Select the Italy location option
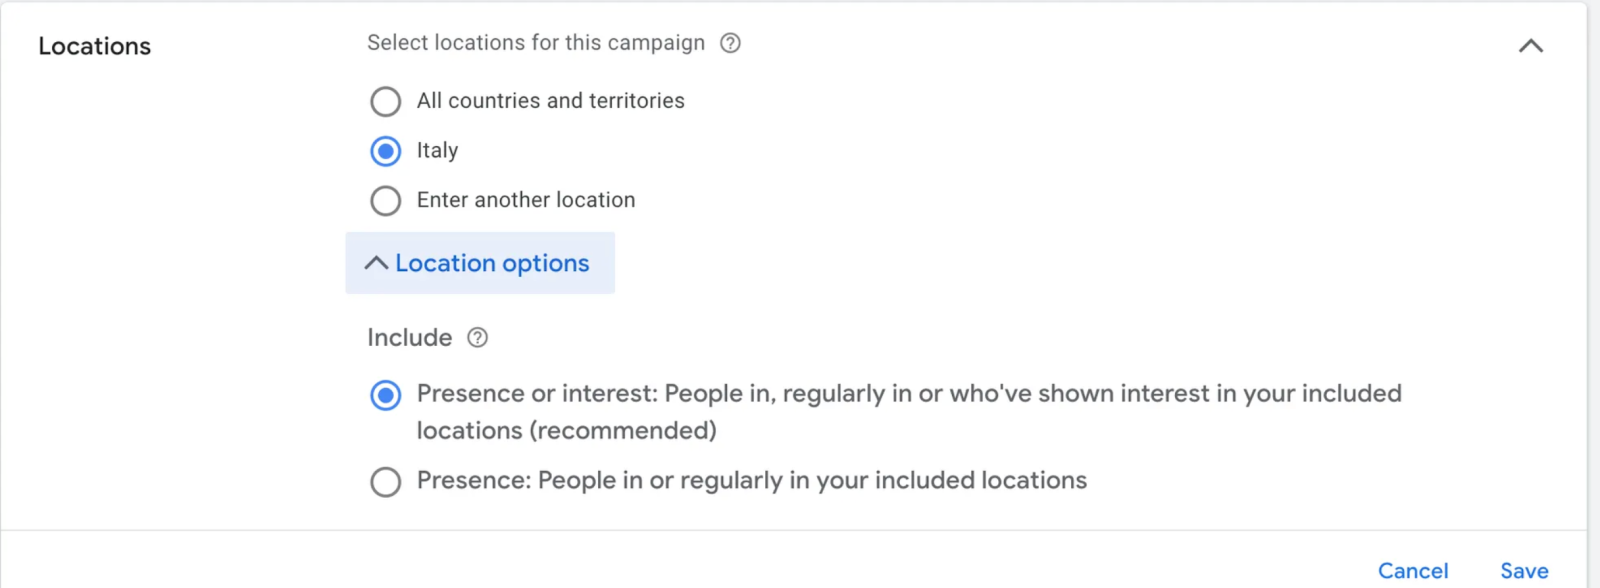 [x=385, y=150]
